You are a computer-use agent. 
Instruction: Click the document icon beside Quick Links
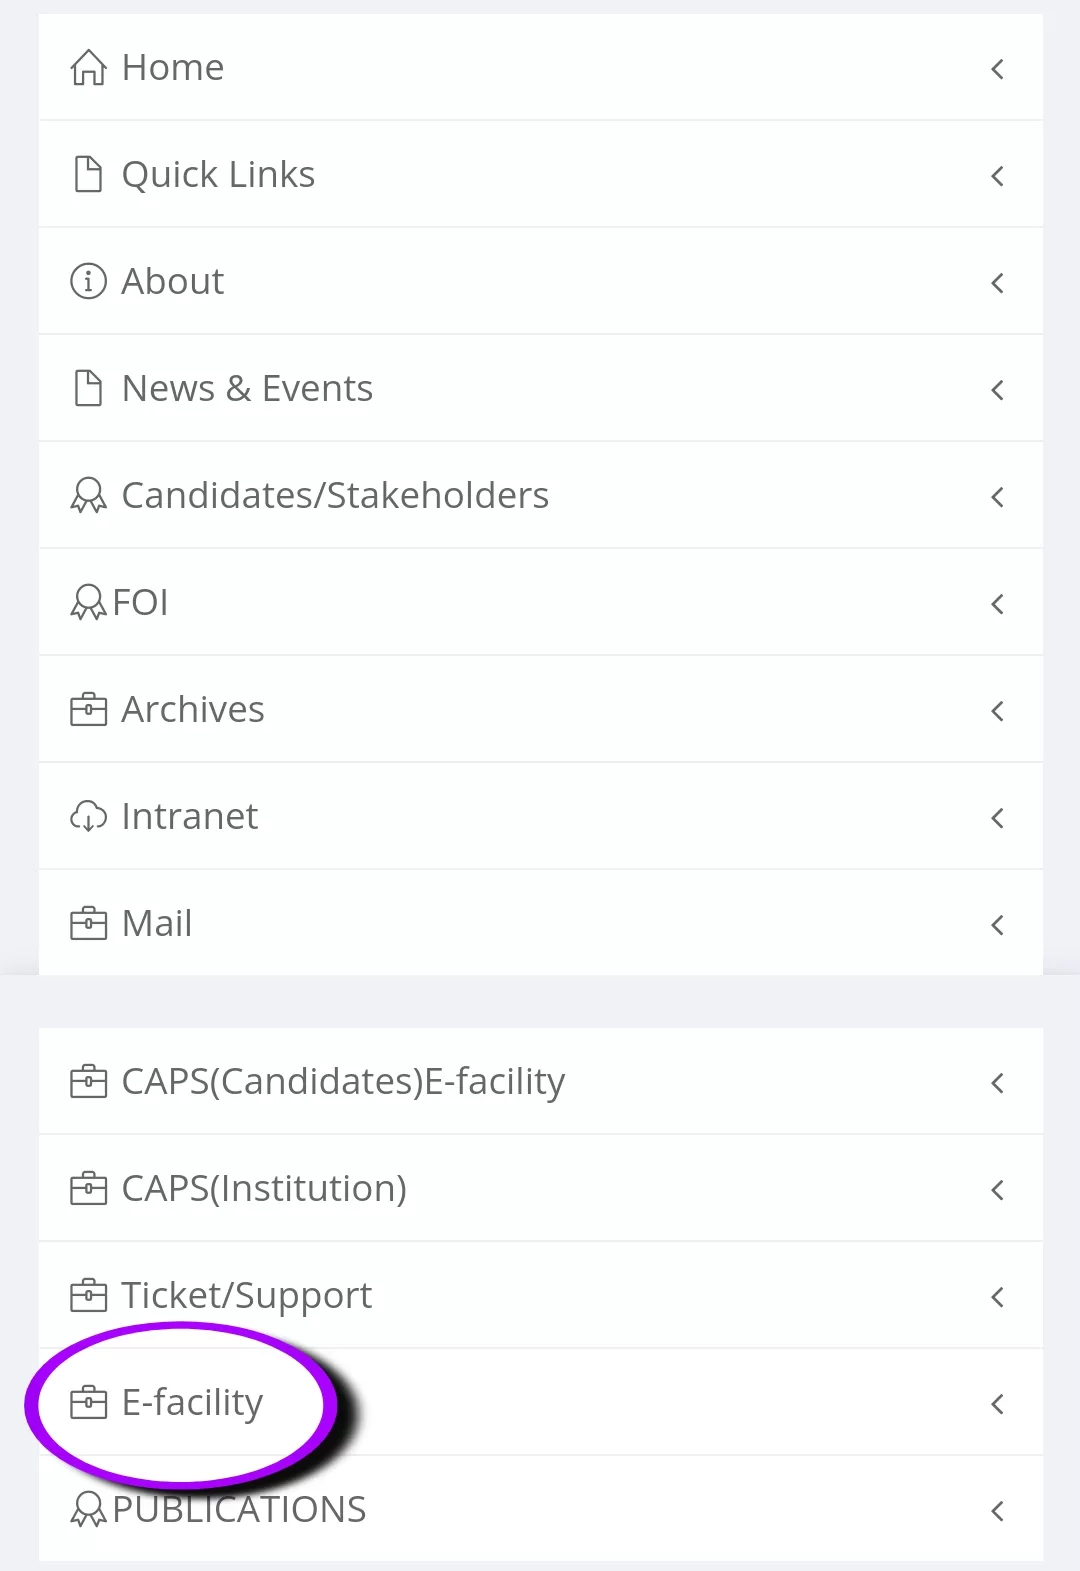point(88,175)
